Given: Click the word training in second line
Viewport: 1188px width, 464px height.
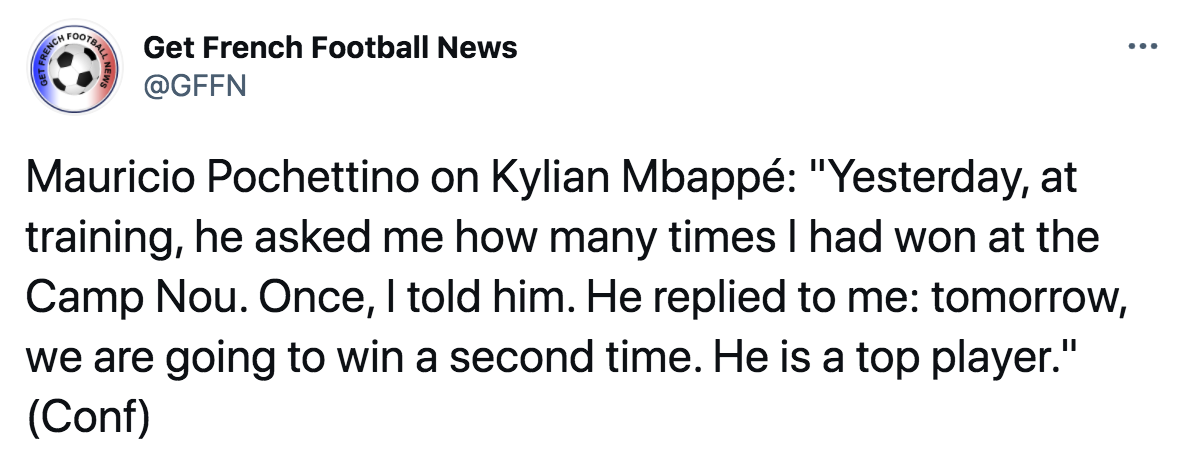Looking at the screenshot, I should click(104, 240).
